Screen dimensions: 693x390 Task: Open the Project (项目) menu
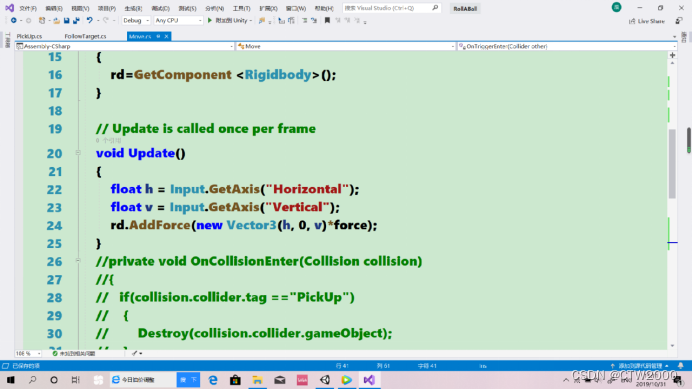coord(107,8)
